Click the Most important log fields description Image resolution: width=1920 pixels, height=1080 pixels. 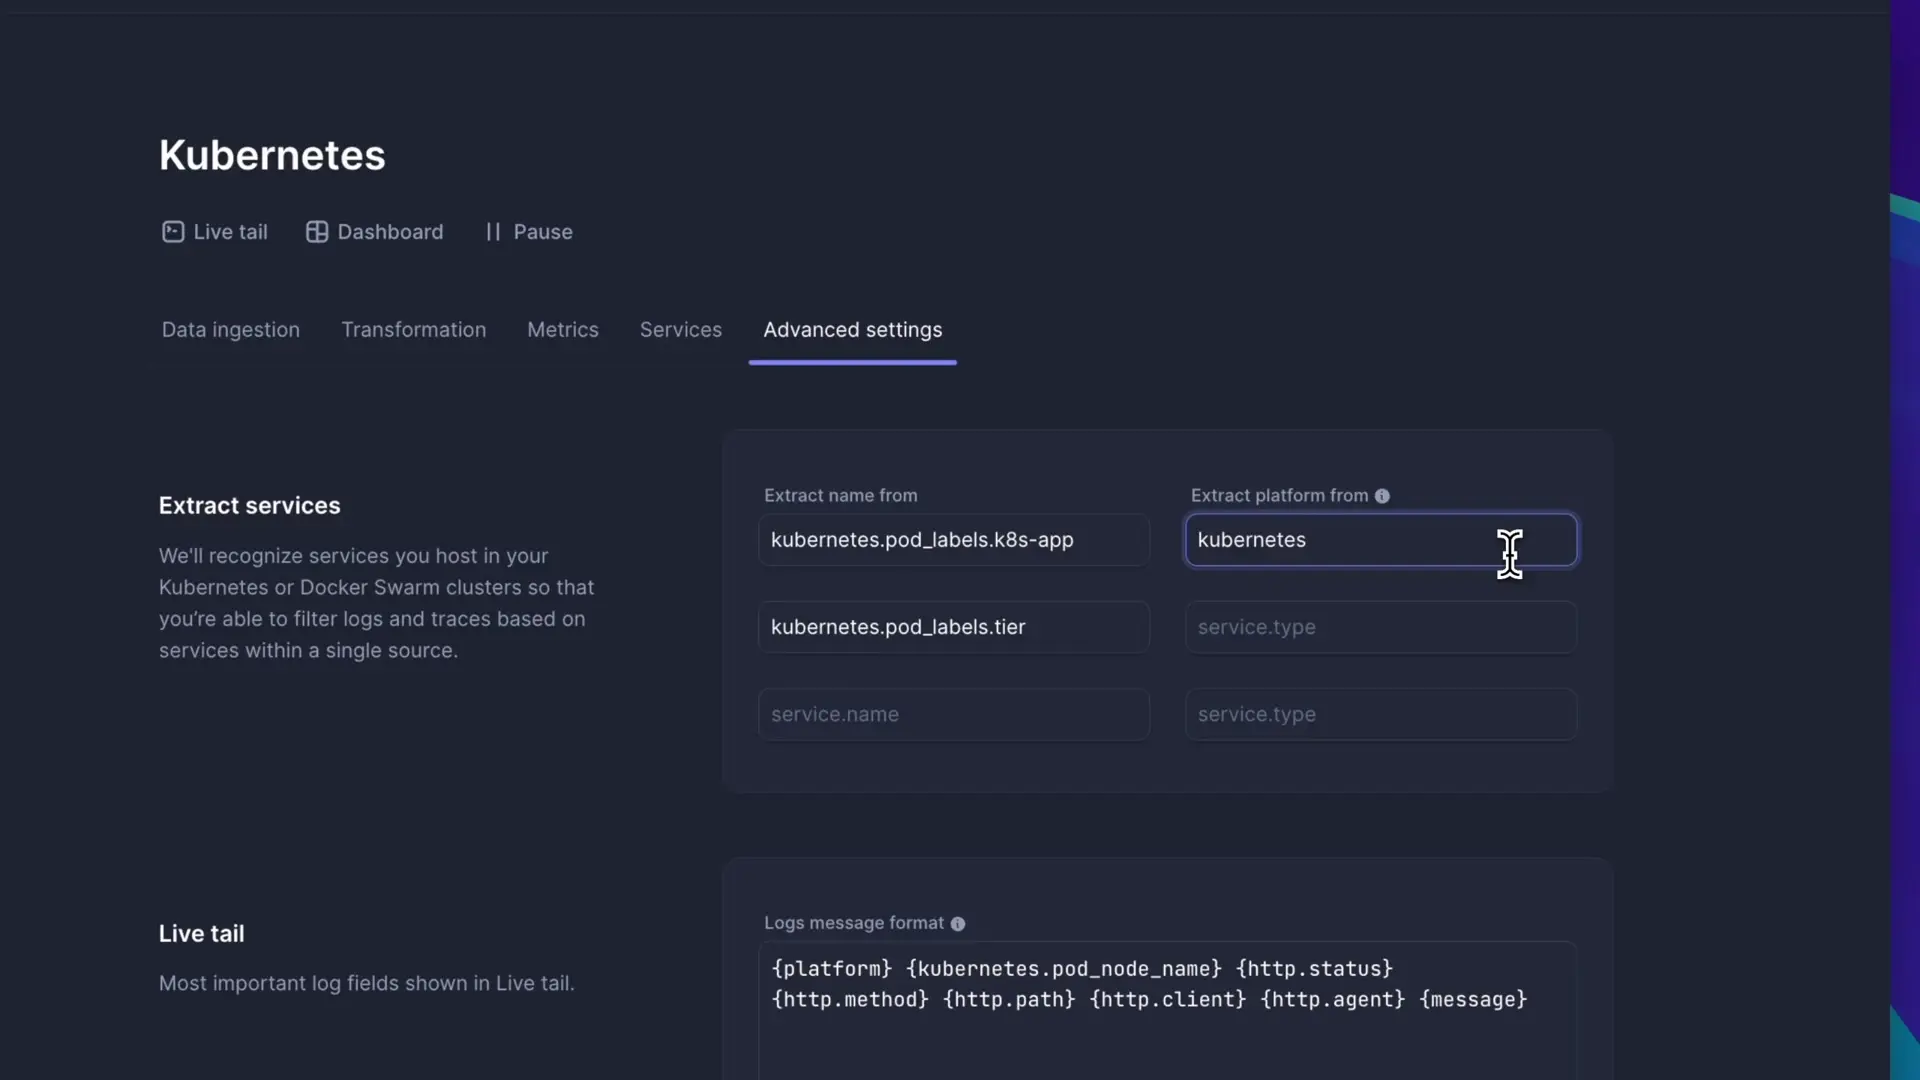367,984
